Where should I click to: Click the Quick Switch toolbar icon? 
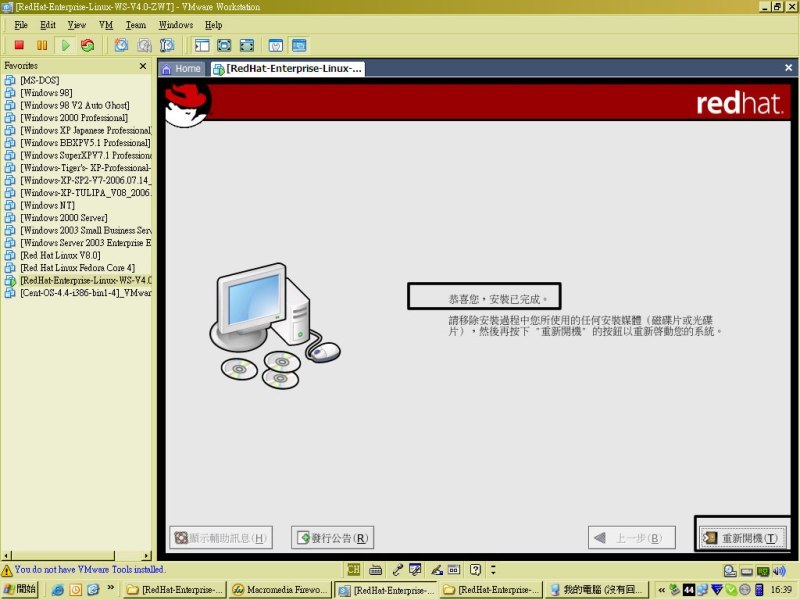click(x=247, y=45)
